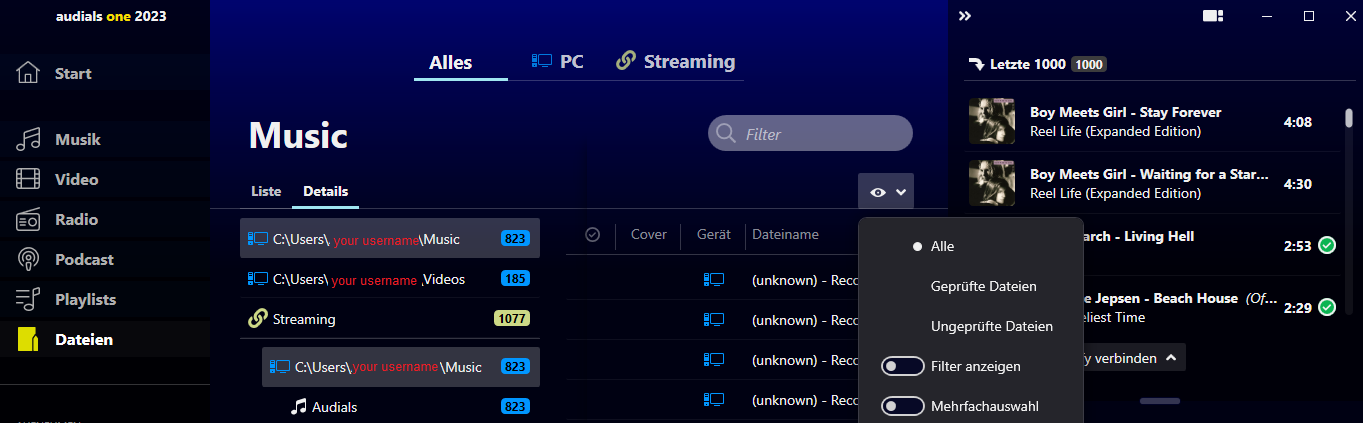Image resolution: width=1363 pixels, height=423 pixels.
Task: Select the Living Hell track
Action: pos(1150,245)
